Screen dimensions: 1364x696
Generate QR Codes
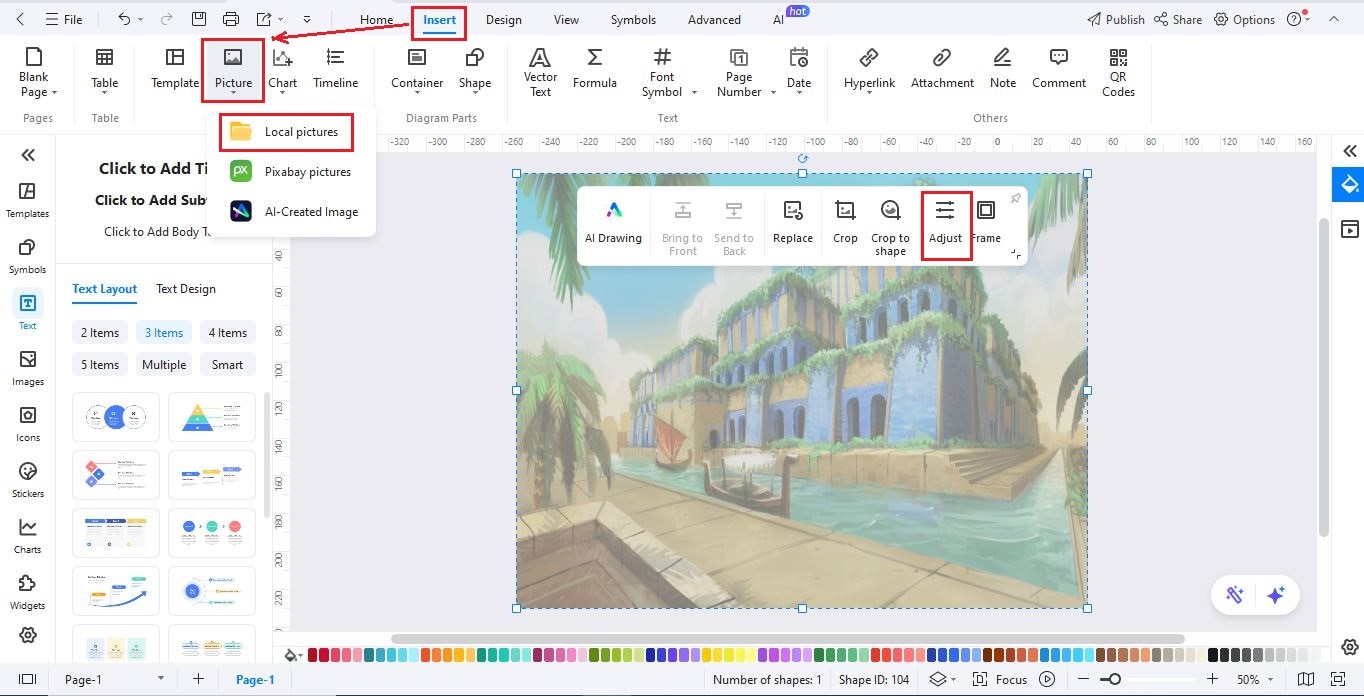point(1118,72)
